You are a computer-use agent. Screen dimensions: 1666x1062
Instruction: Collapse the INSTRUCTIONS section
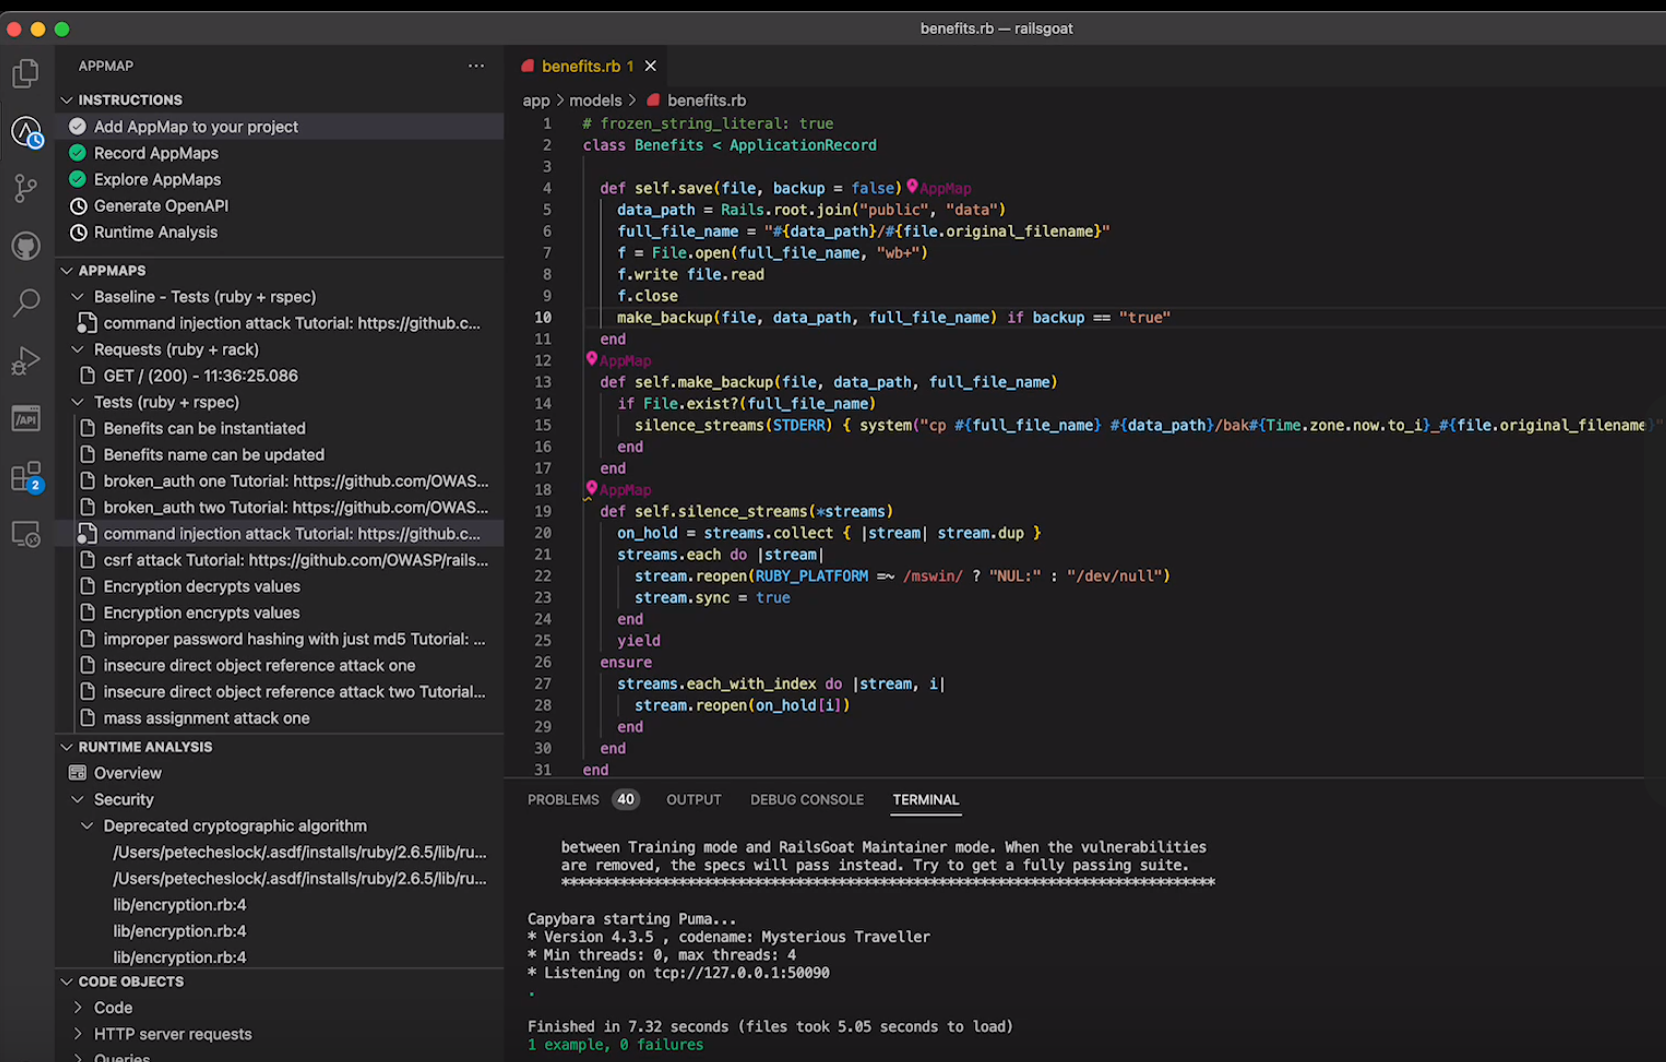coord(67,99)
